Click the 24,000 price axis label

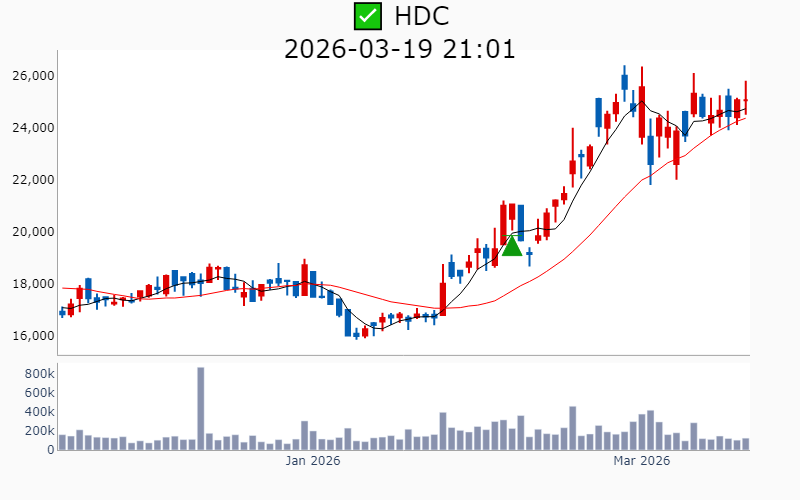[32, 128]
